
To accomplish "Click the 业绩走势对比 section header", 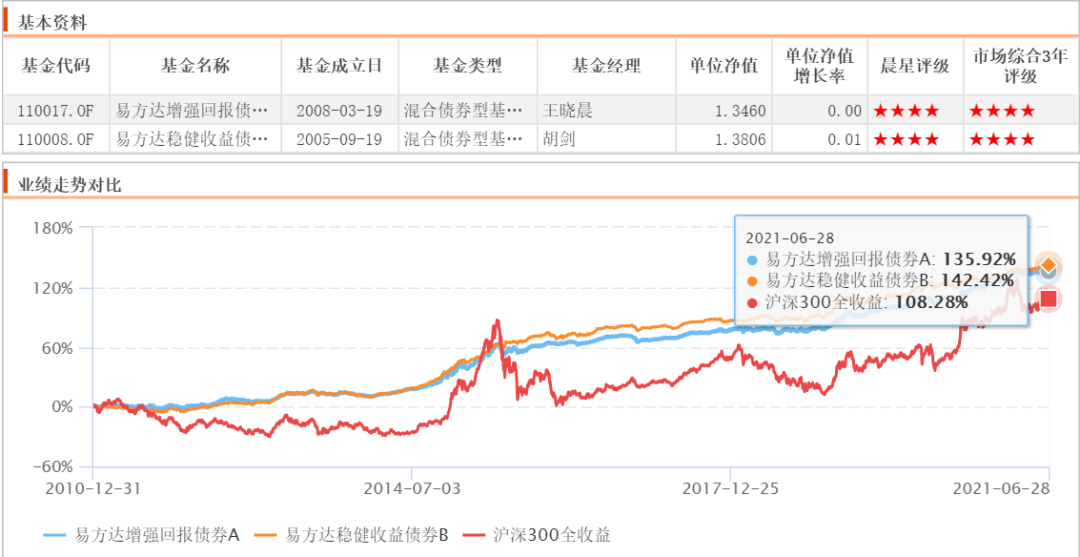I will click(70, 185).
